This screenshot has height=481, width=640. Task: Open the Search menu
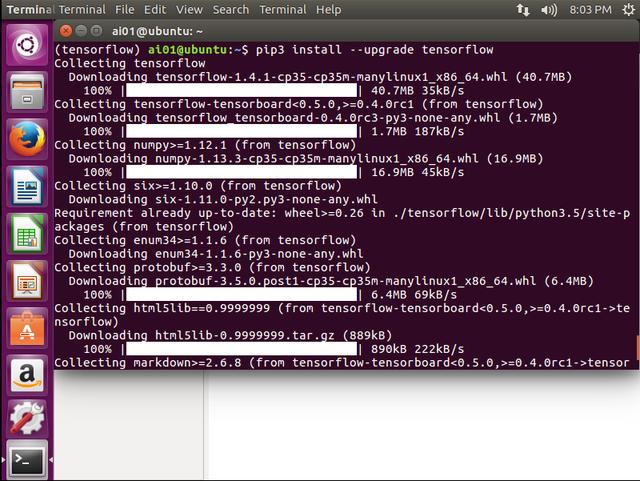(x=231, y=9)
